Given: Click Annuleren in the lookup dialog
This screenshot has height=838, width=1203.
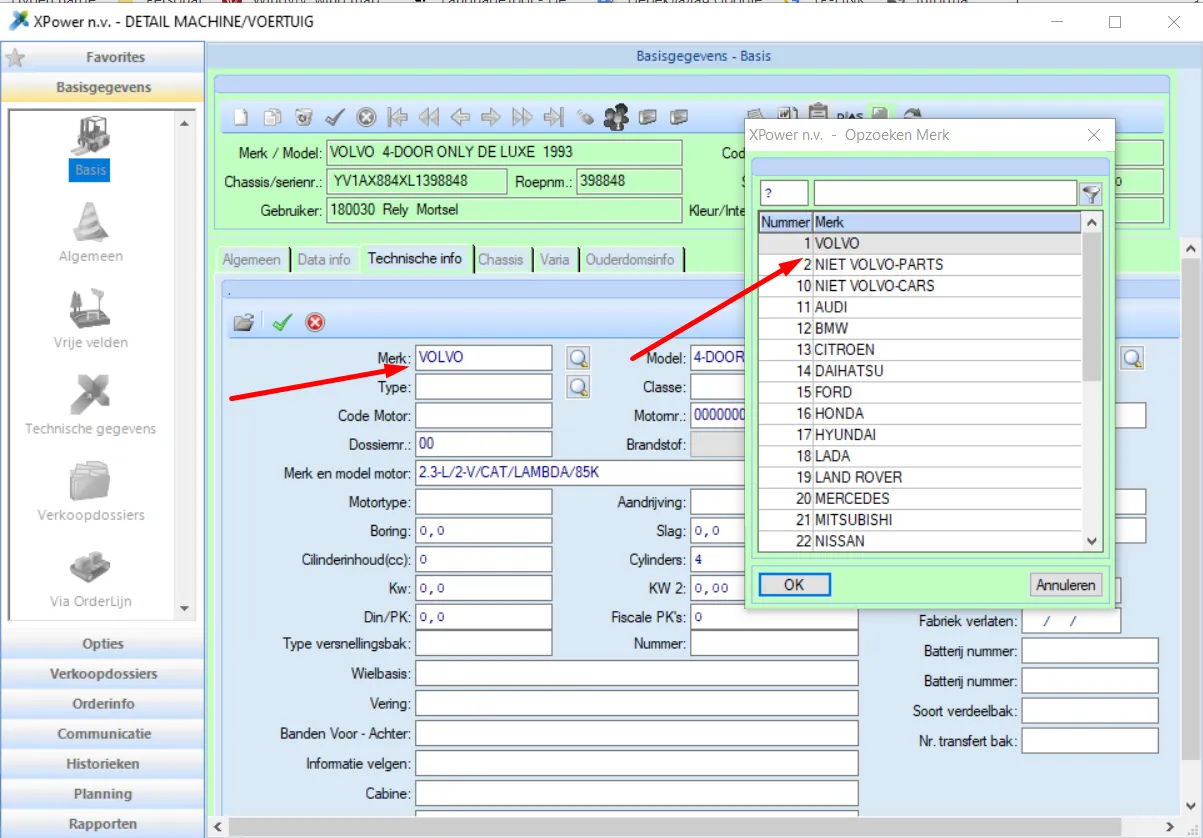Looking at the screenshot, I should coord(1066,585).
